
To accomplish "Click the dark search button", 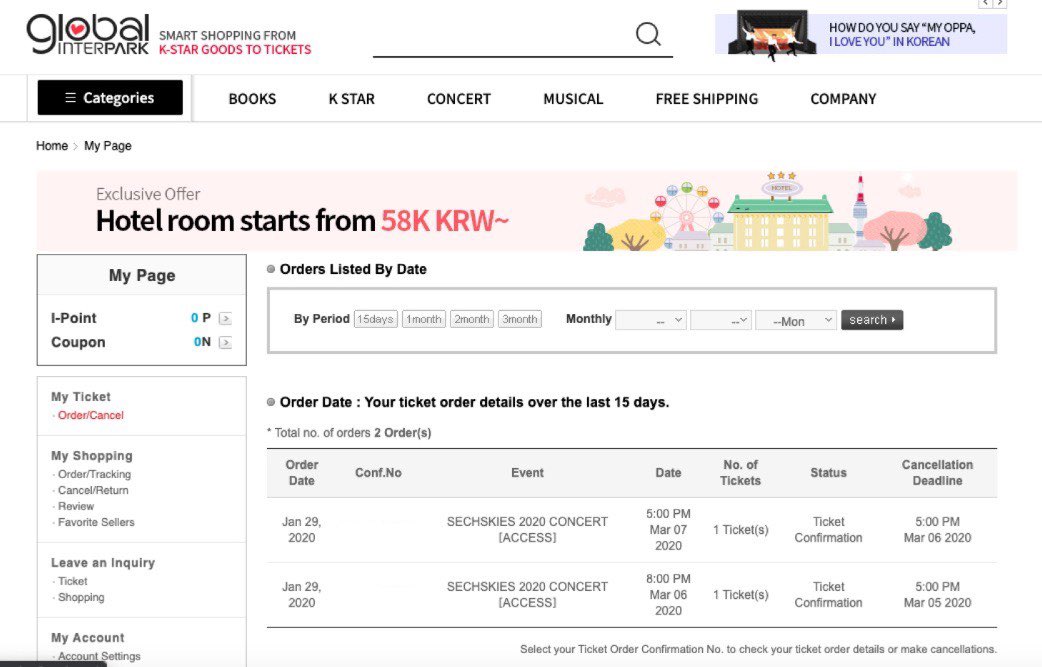I will 872,320.
